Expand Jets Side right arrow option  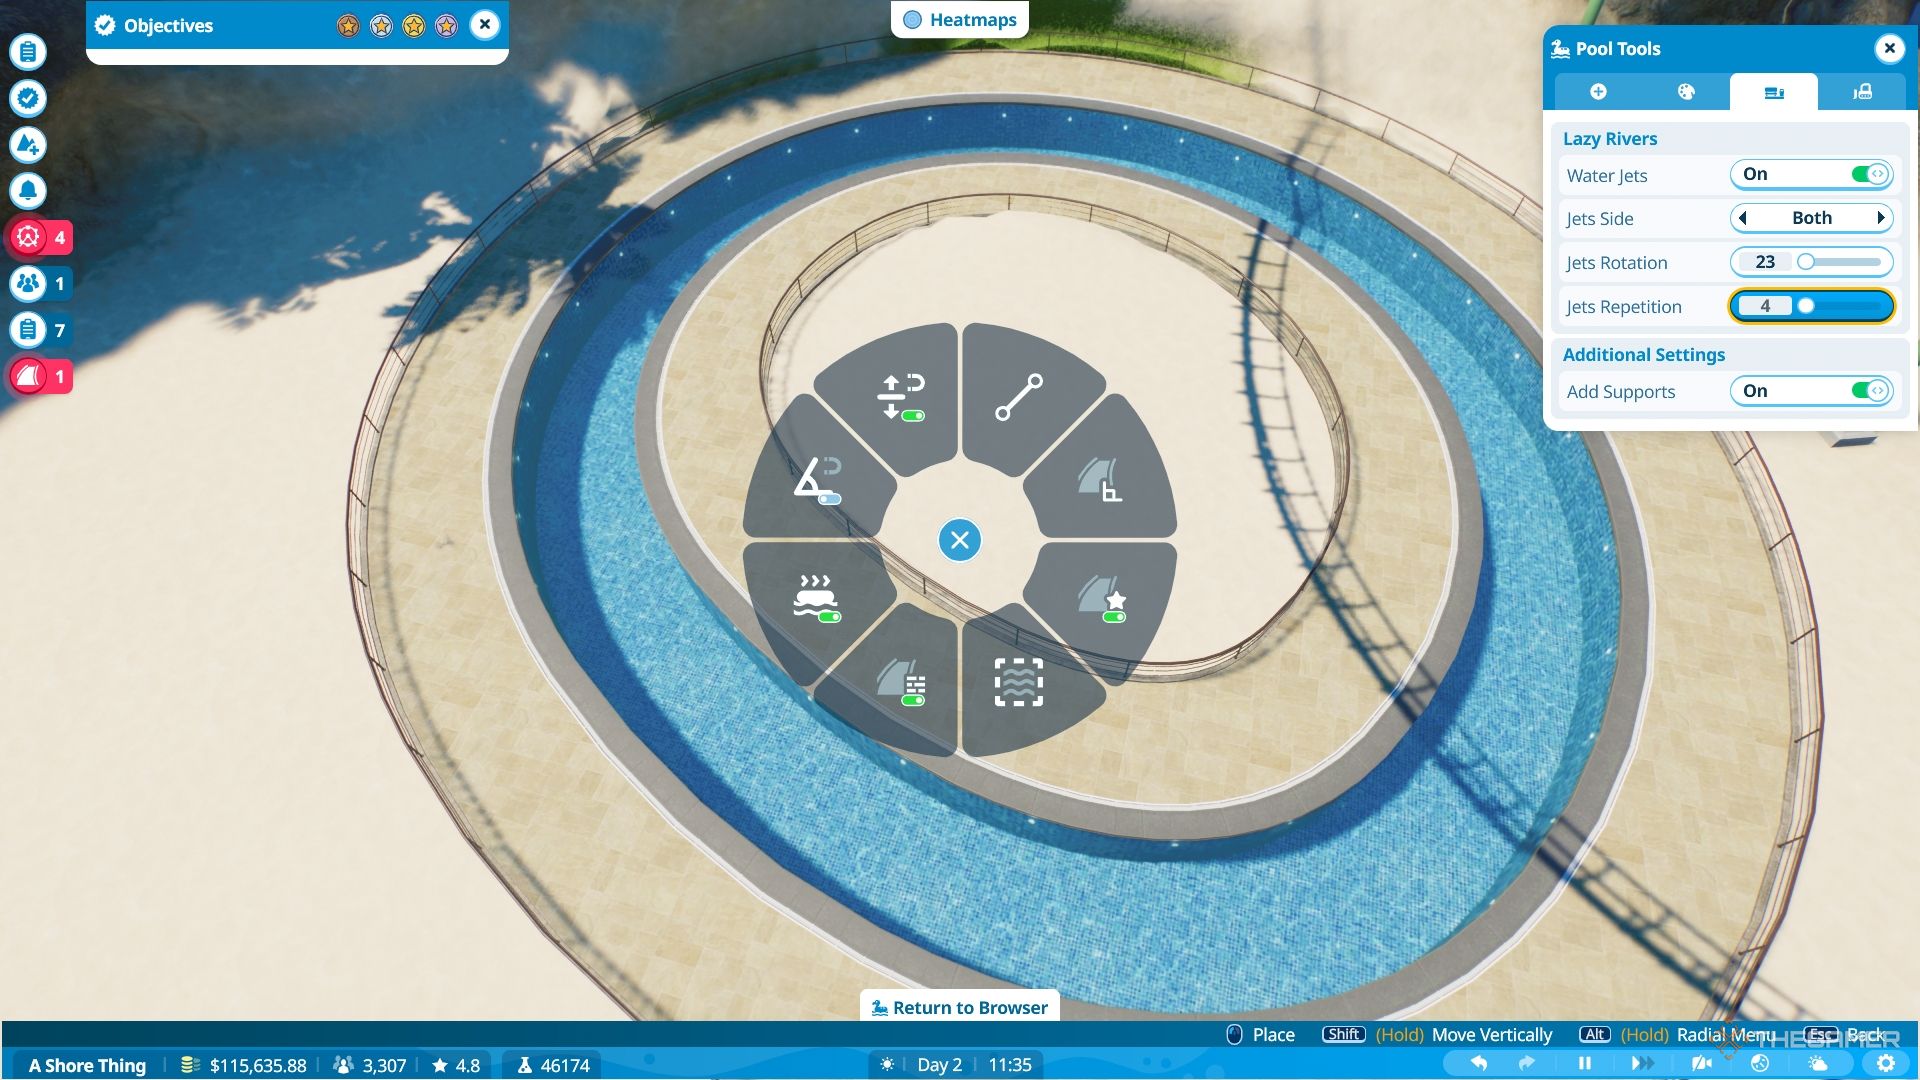(x=1882, y=216)
